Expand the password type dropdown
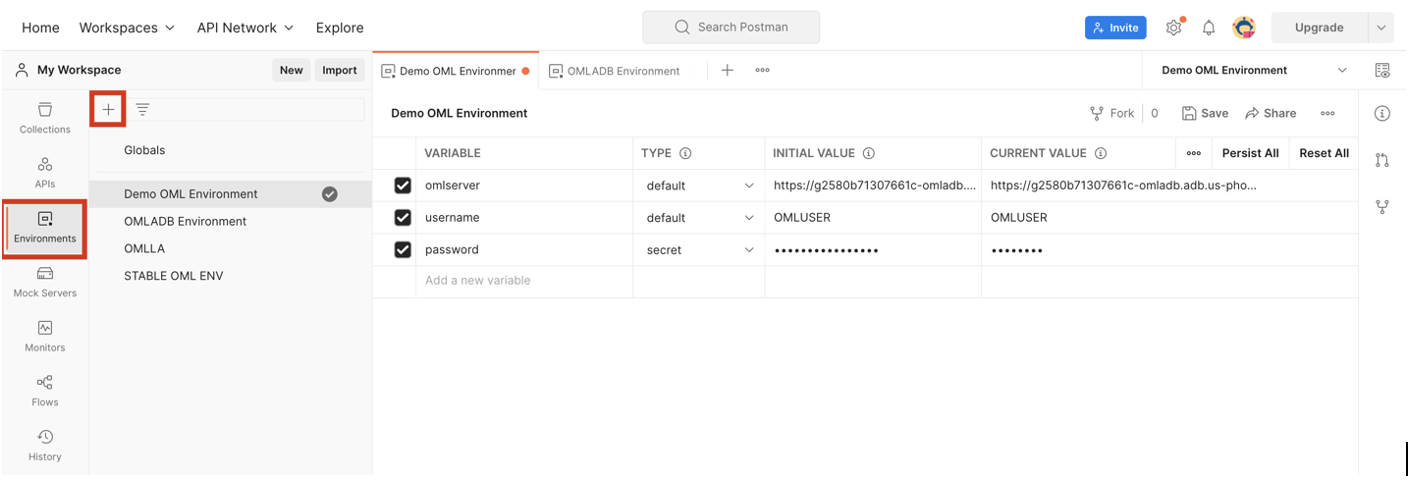1420x480 pixels. (749, 250)
